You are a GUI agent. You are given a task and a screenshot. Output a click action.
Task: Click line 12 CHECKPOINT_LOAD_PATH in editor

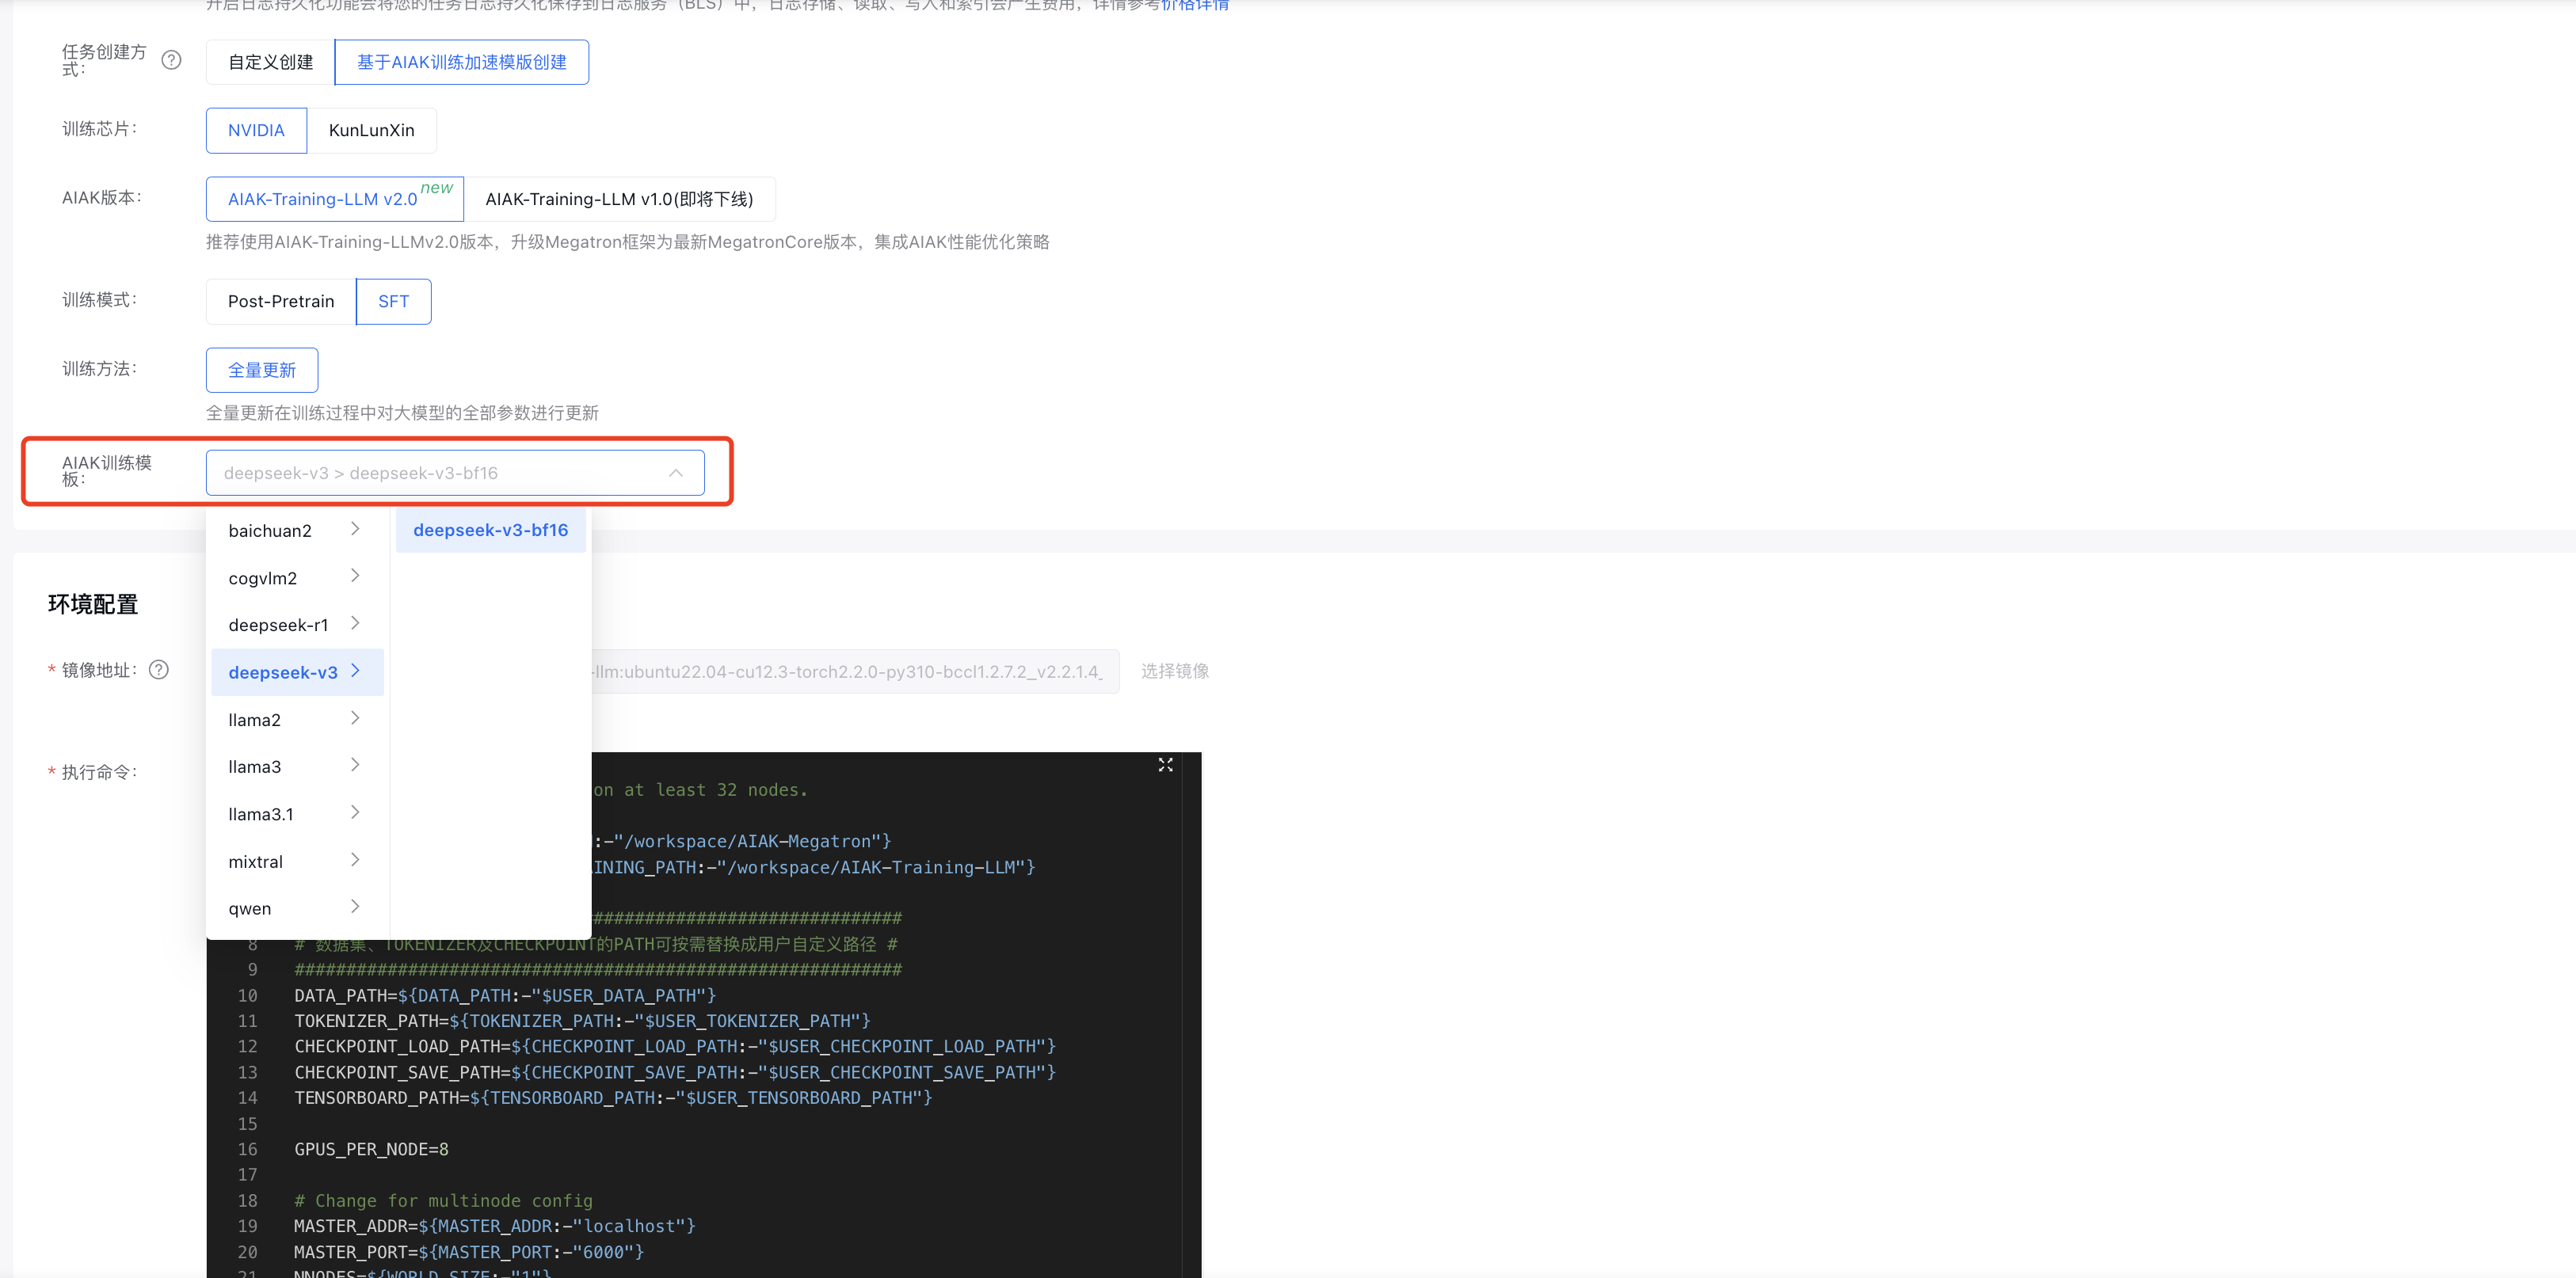tap(675, 1047)
